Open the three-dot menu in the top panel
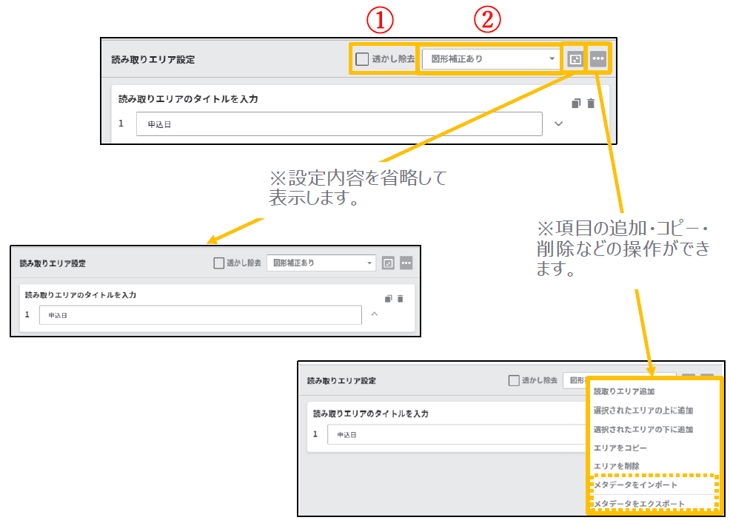 tap(598, 59)
